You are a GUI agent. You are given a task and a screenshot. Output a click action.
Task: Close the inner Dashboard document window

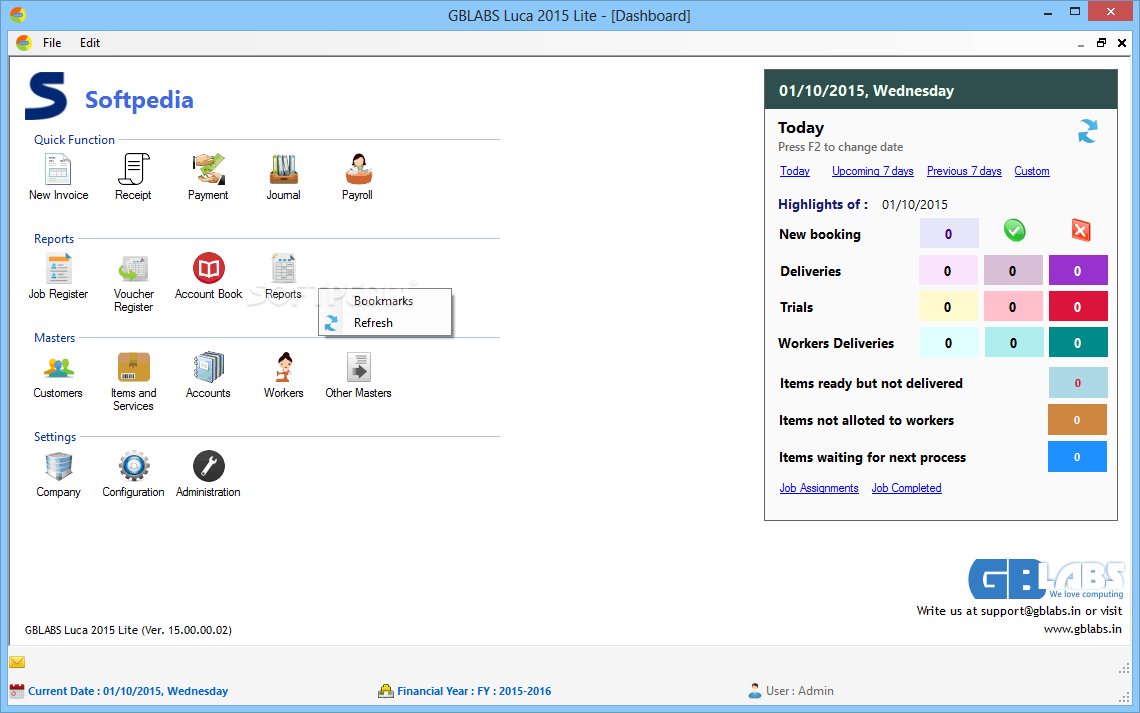[x=1122, y=43]
